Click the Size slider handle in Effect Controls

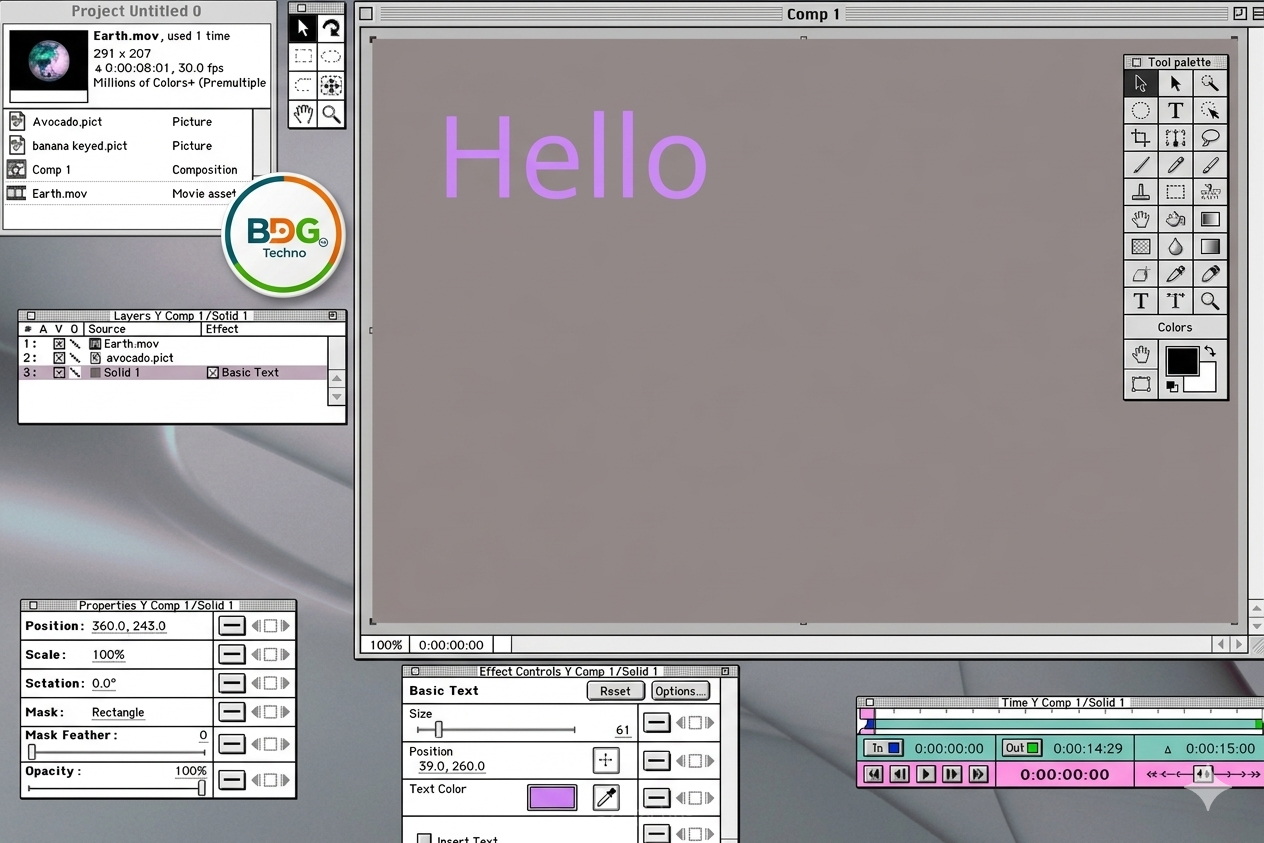[438, 730]
